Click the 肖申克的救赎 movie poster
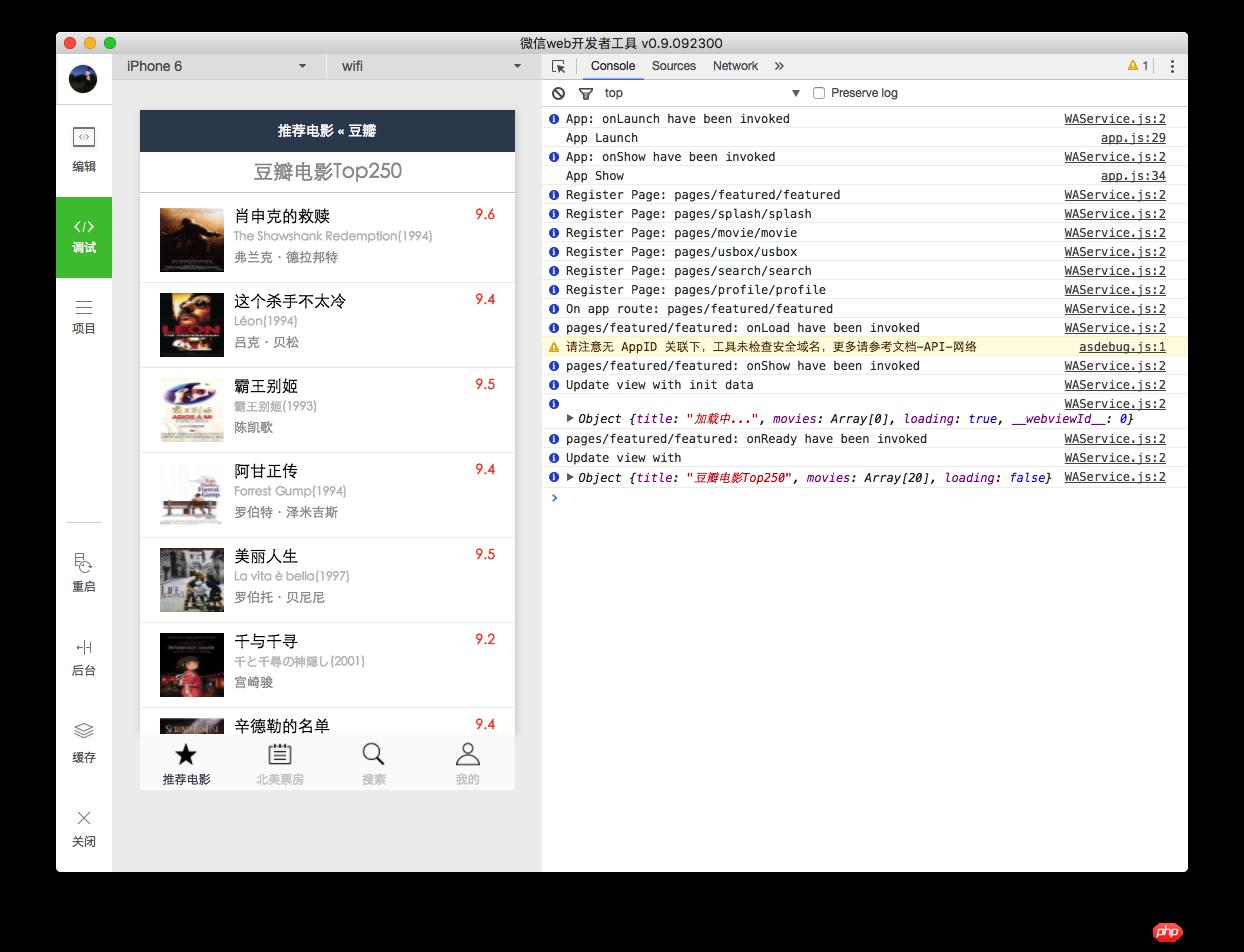The height and width of the screenshot is (952, 1244). tap(192, 240)
